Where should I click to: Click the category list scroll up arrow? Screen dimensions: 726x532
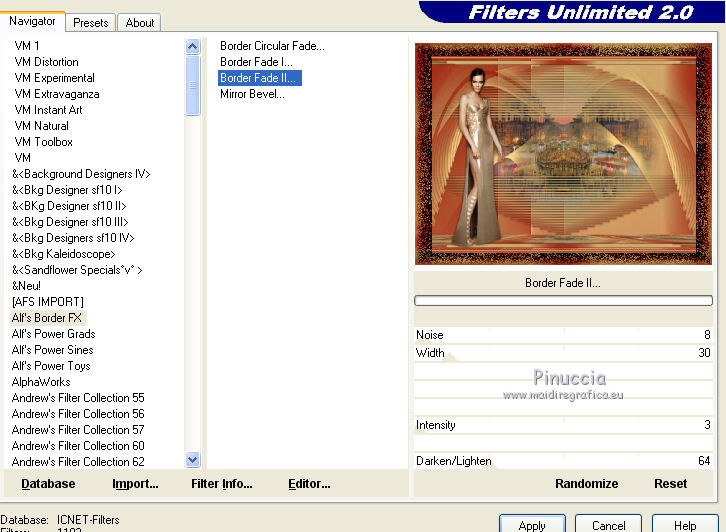tap(193, 46)
